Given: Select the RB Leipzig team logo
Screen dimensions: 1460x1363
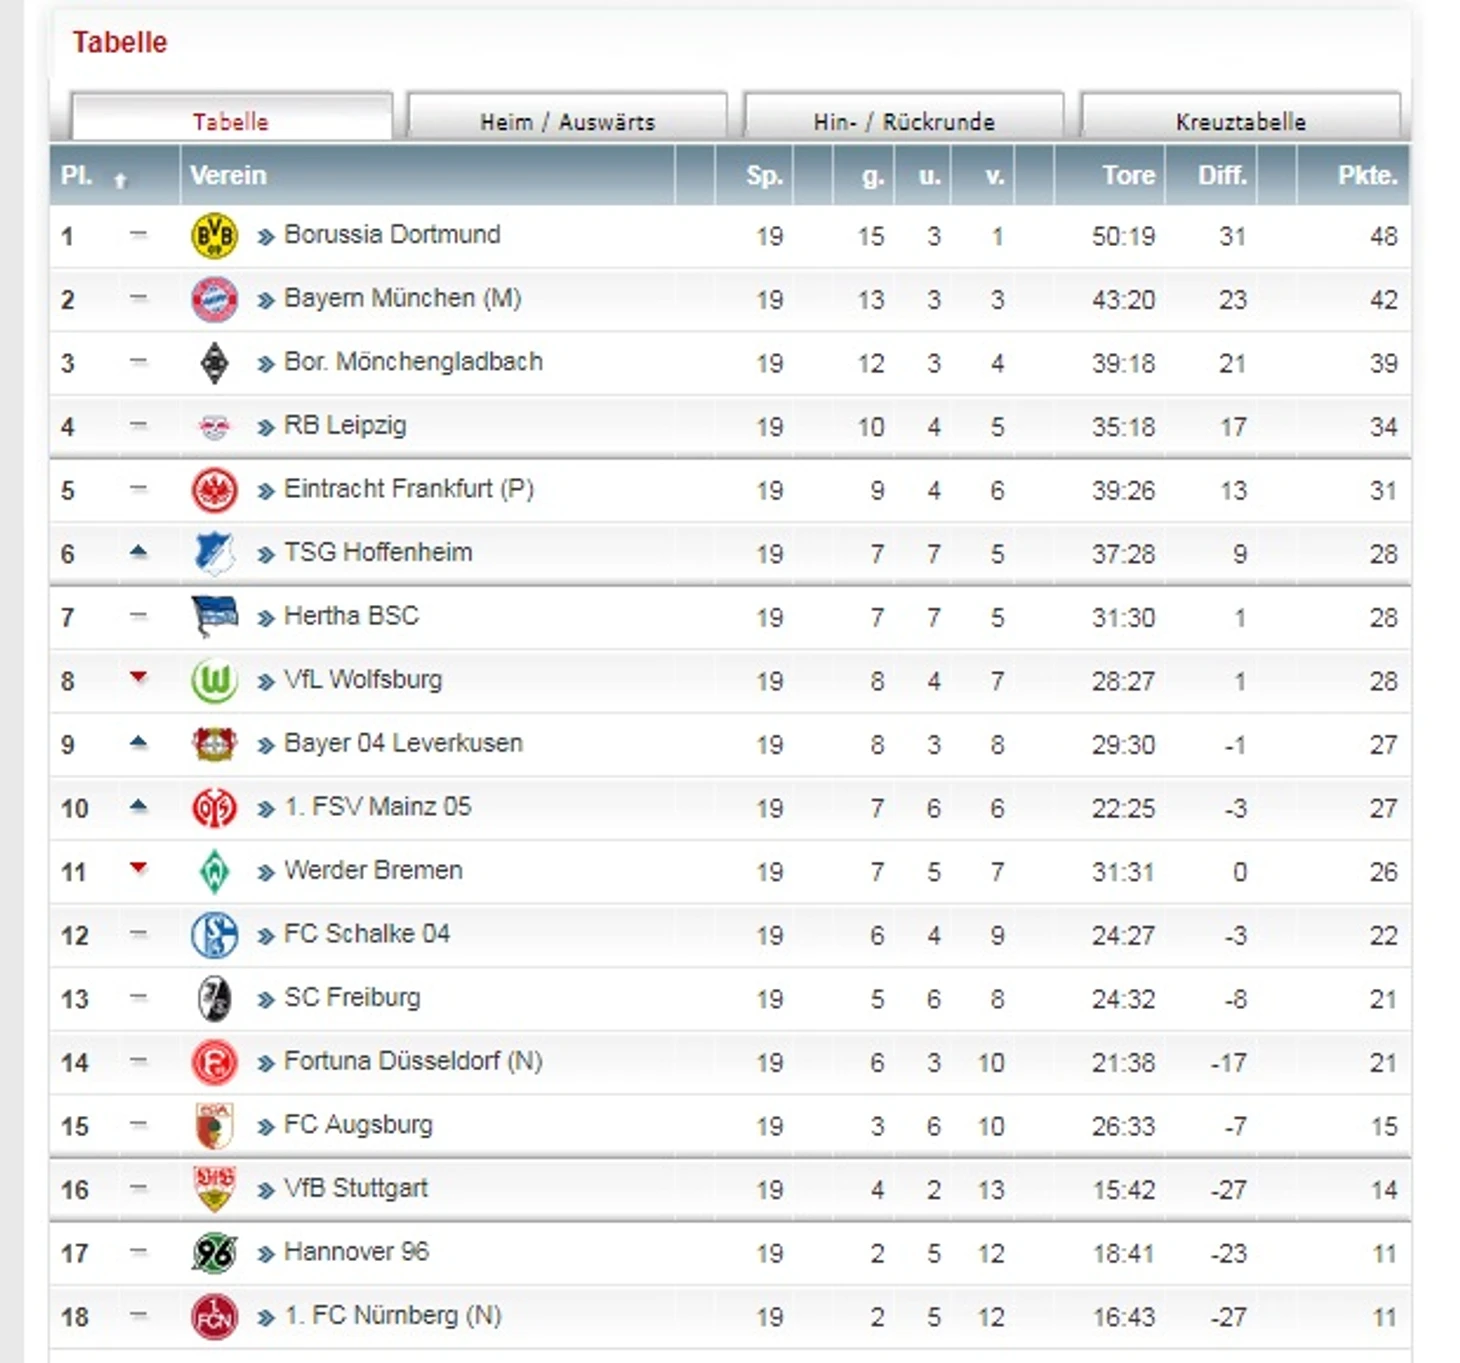Looking at the screenshot, I should pos(214,428).
